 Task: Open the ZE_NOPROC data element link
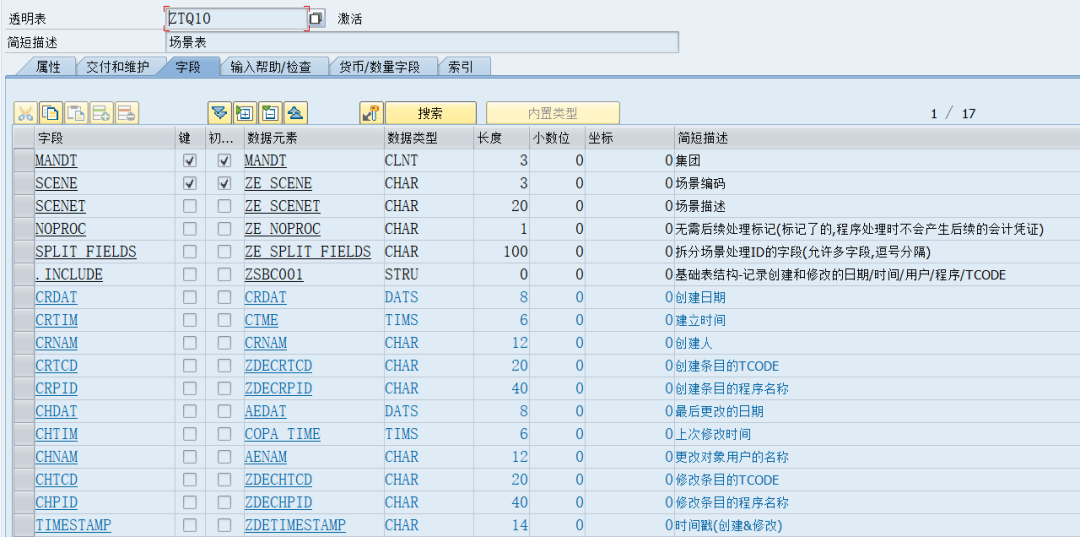coord(282,229)
